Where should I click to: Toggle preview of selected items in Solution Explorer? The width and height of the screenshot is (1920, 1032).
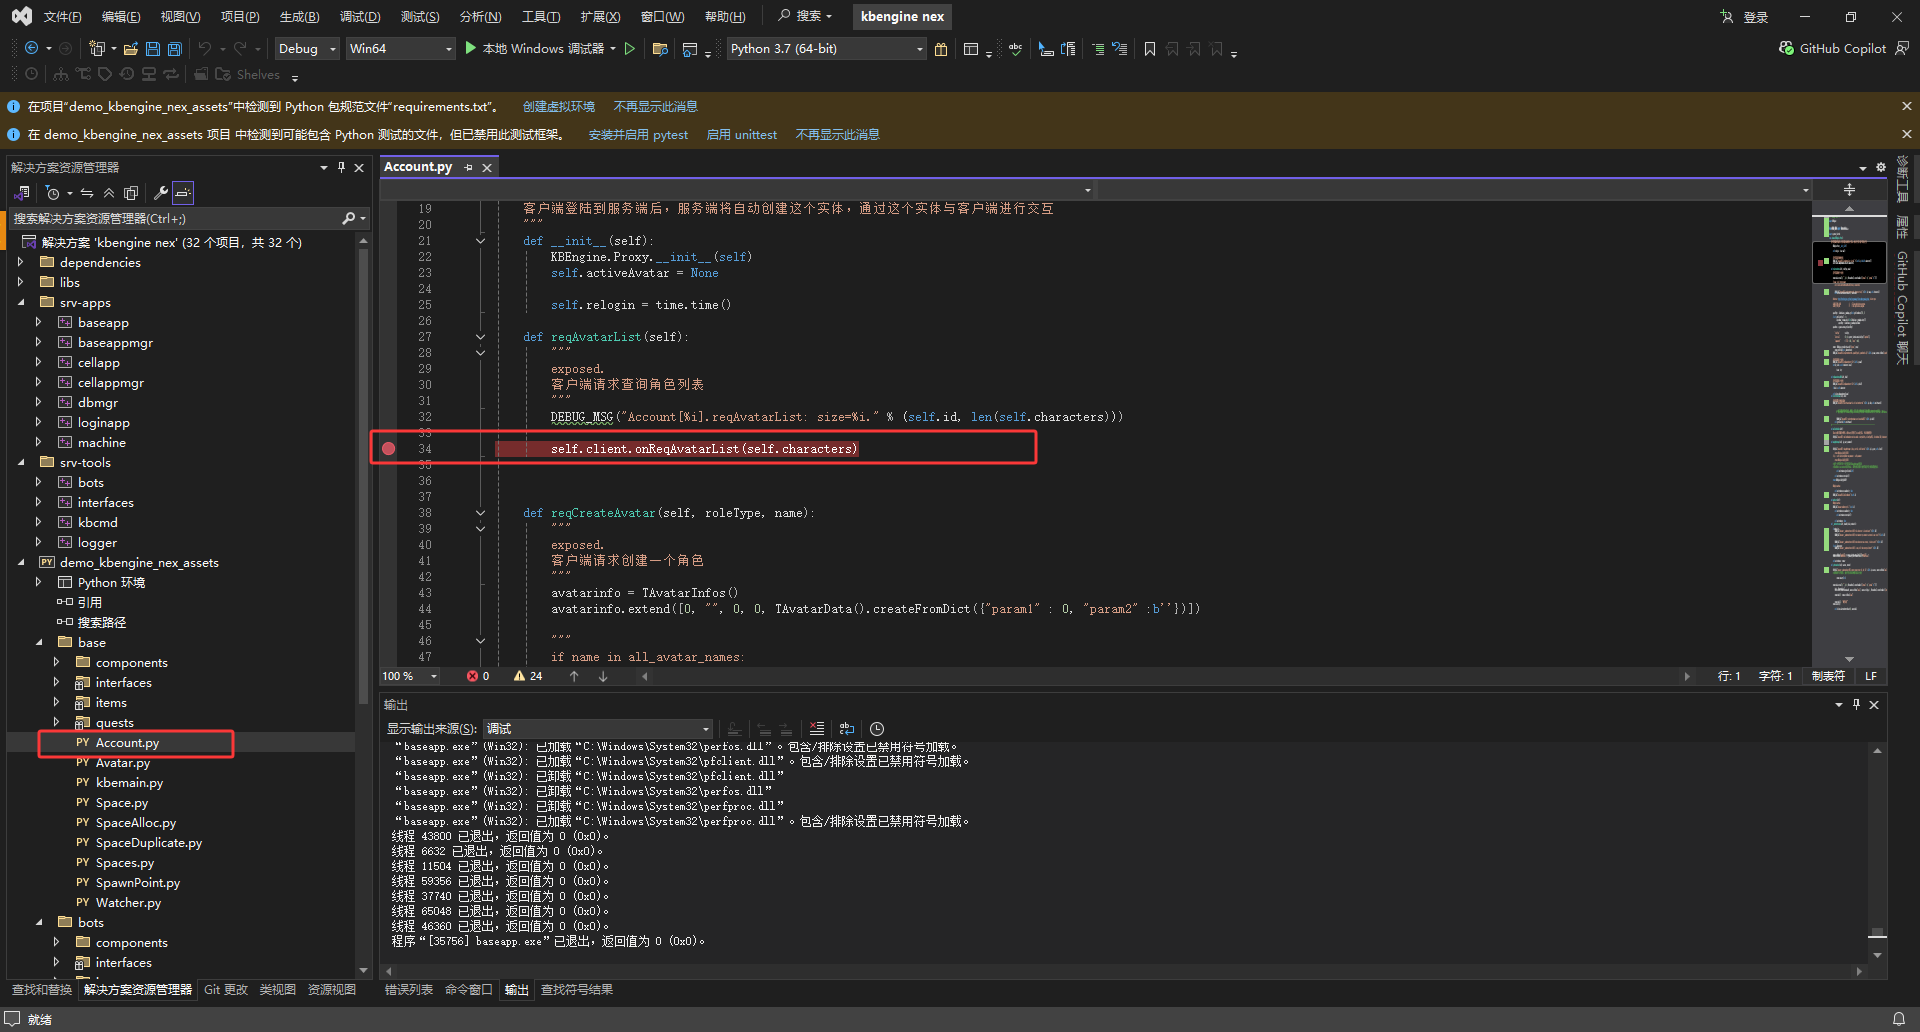(183, 193)
